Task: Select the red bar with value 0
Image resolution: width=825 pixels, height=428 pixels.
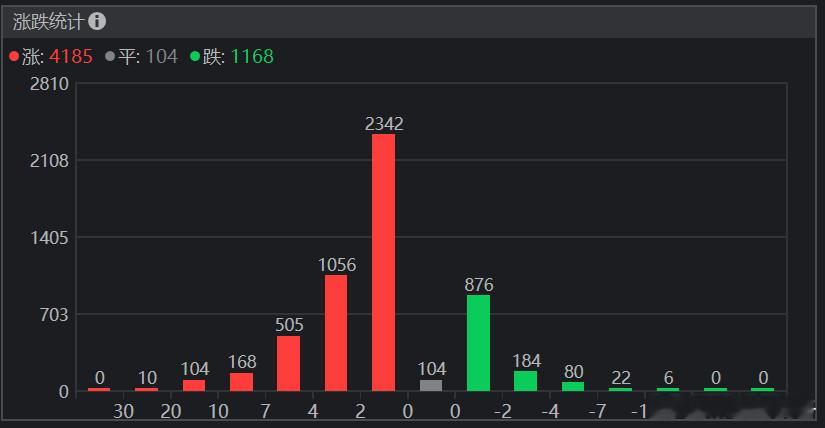Action: [99, 390]
